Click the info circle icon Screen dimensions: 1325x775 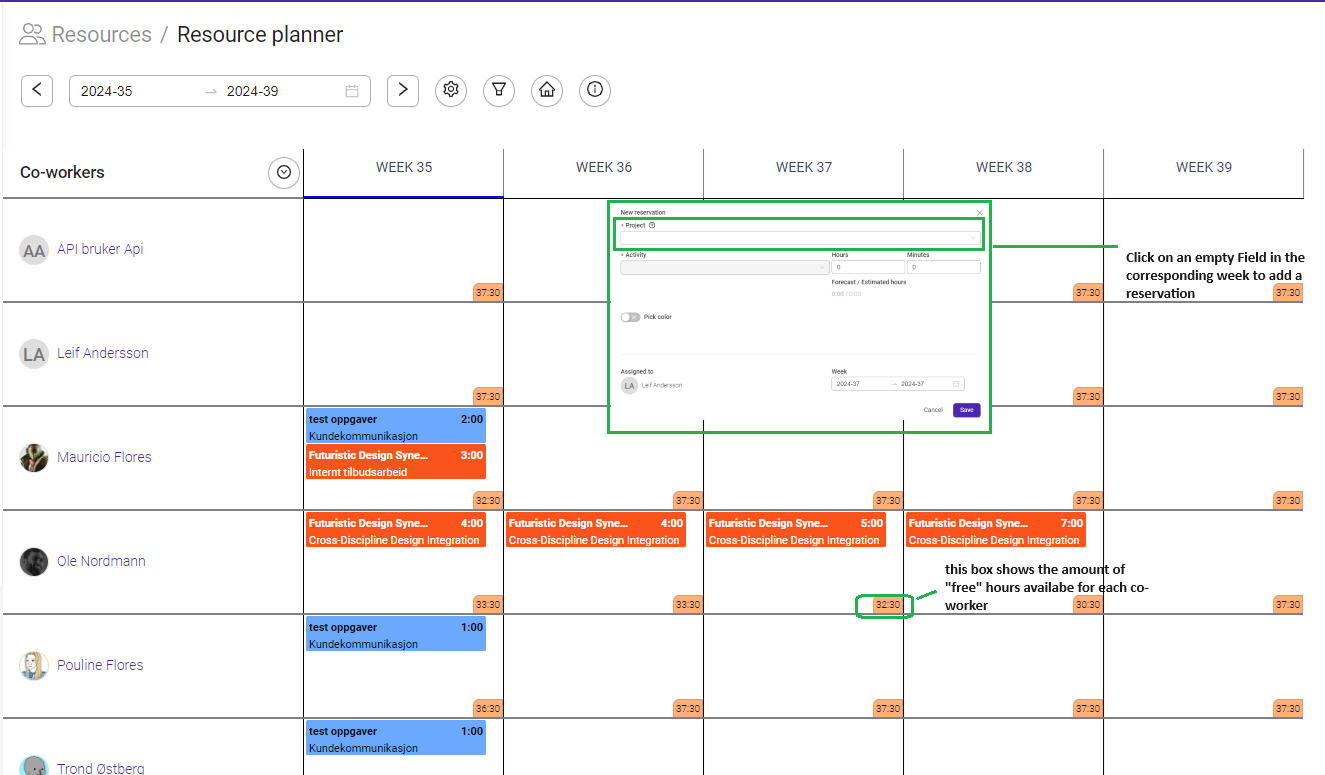pyautogui.click(x=595, y=90)
